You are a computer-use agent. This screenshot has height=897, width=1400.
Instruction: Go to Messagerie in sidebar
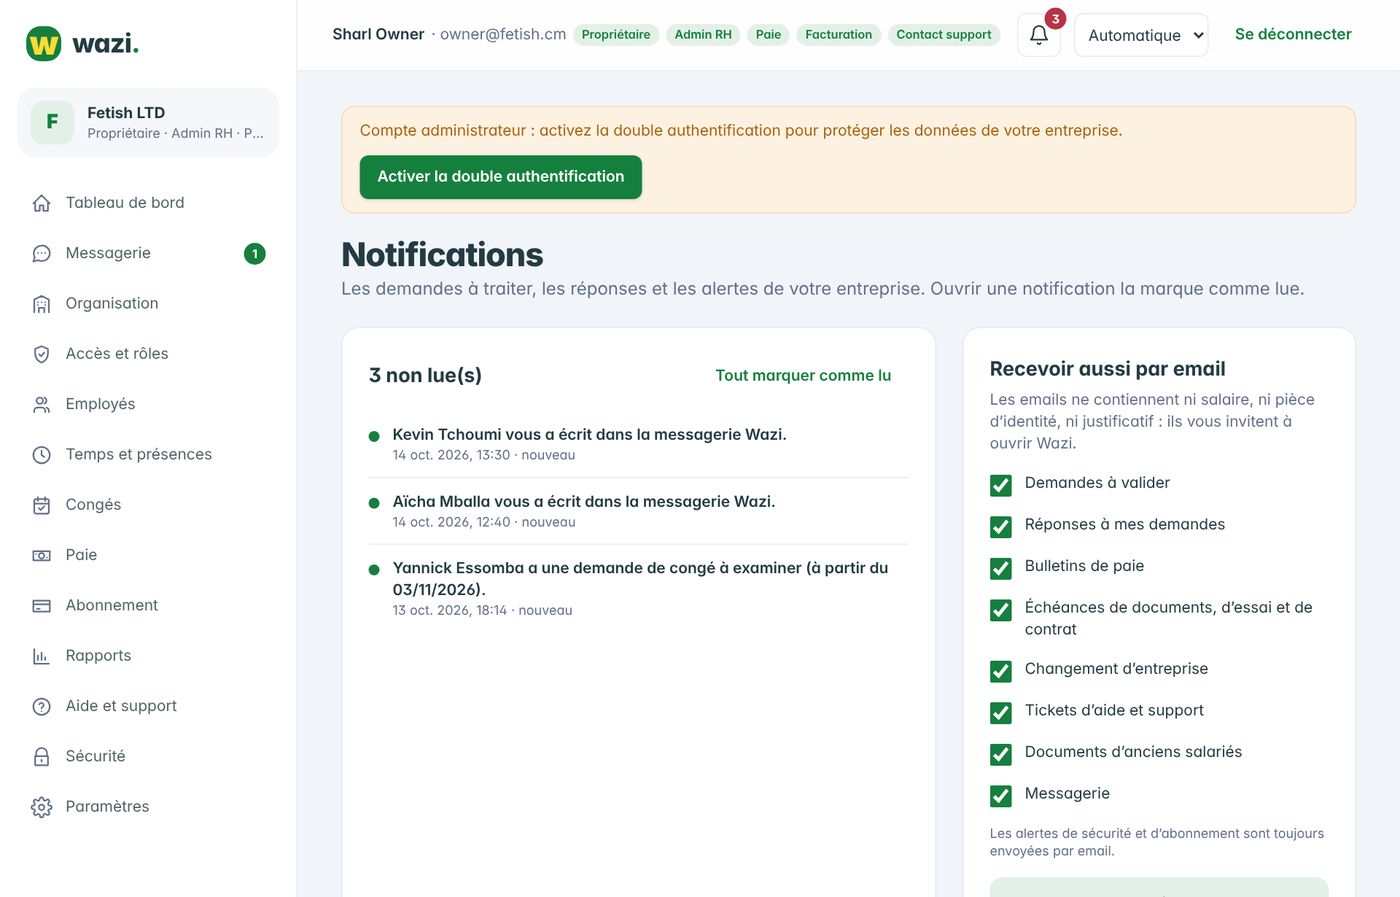[x=148, y=253]
